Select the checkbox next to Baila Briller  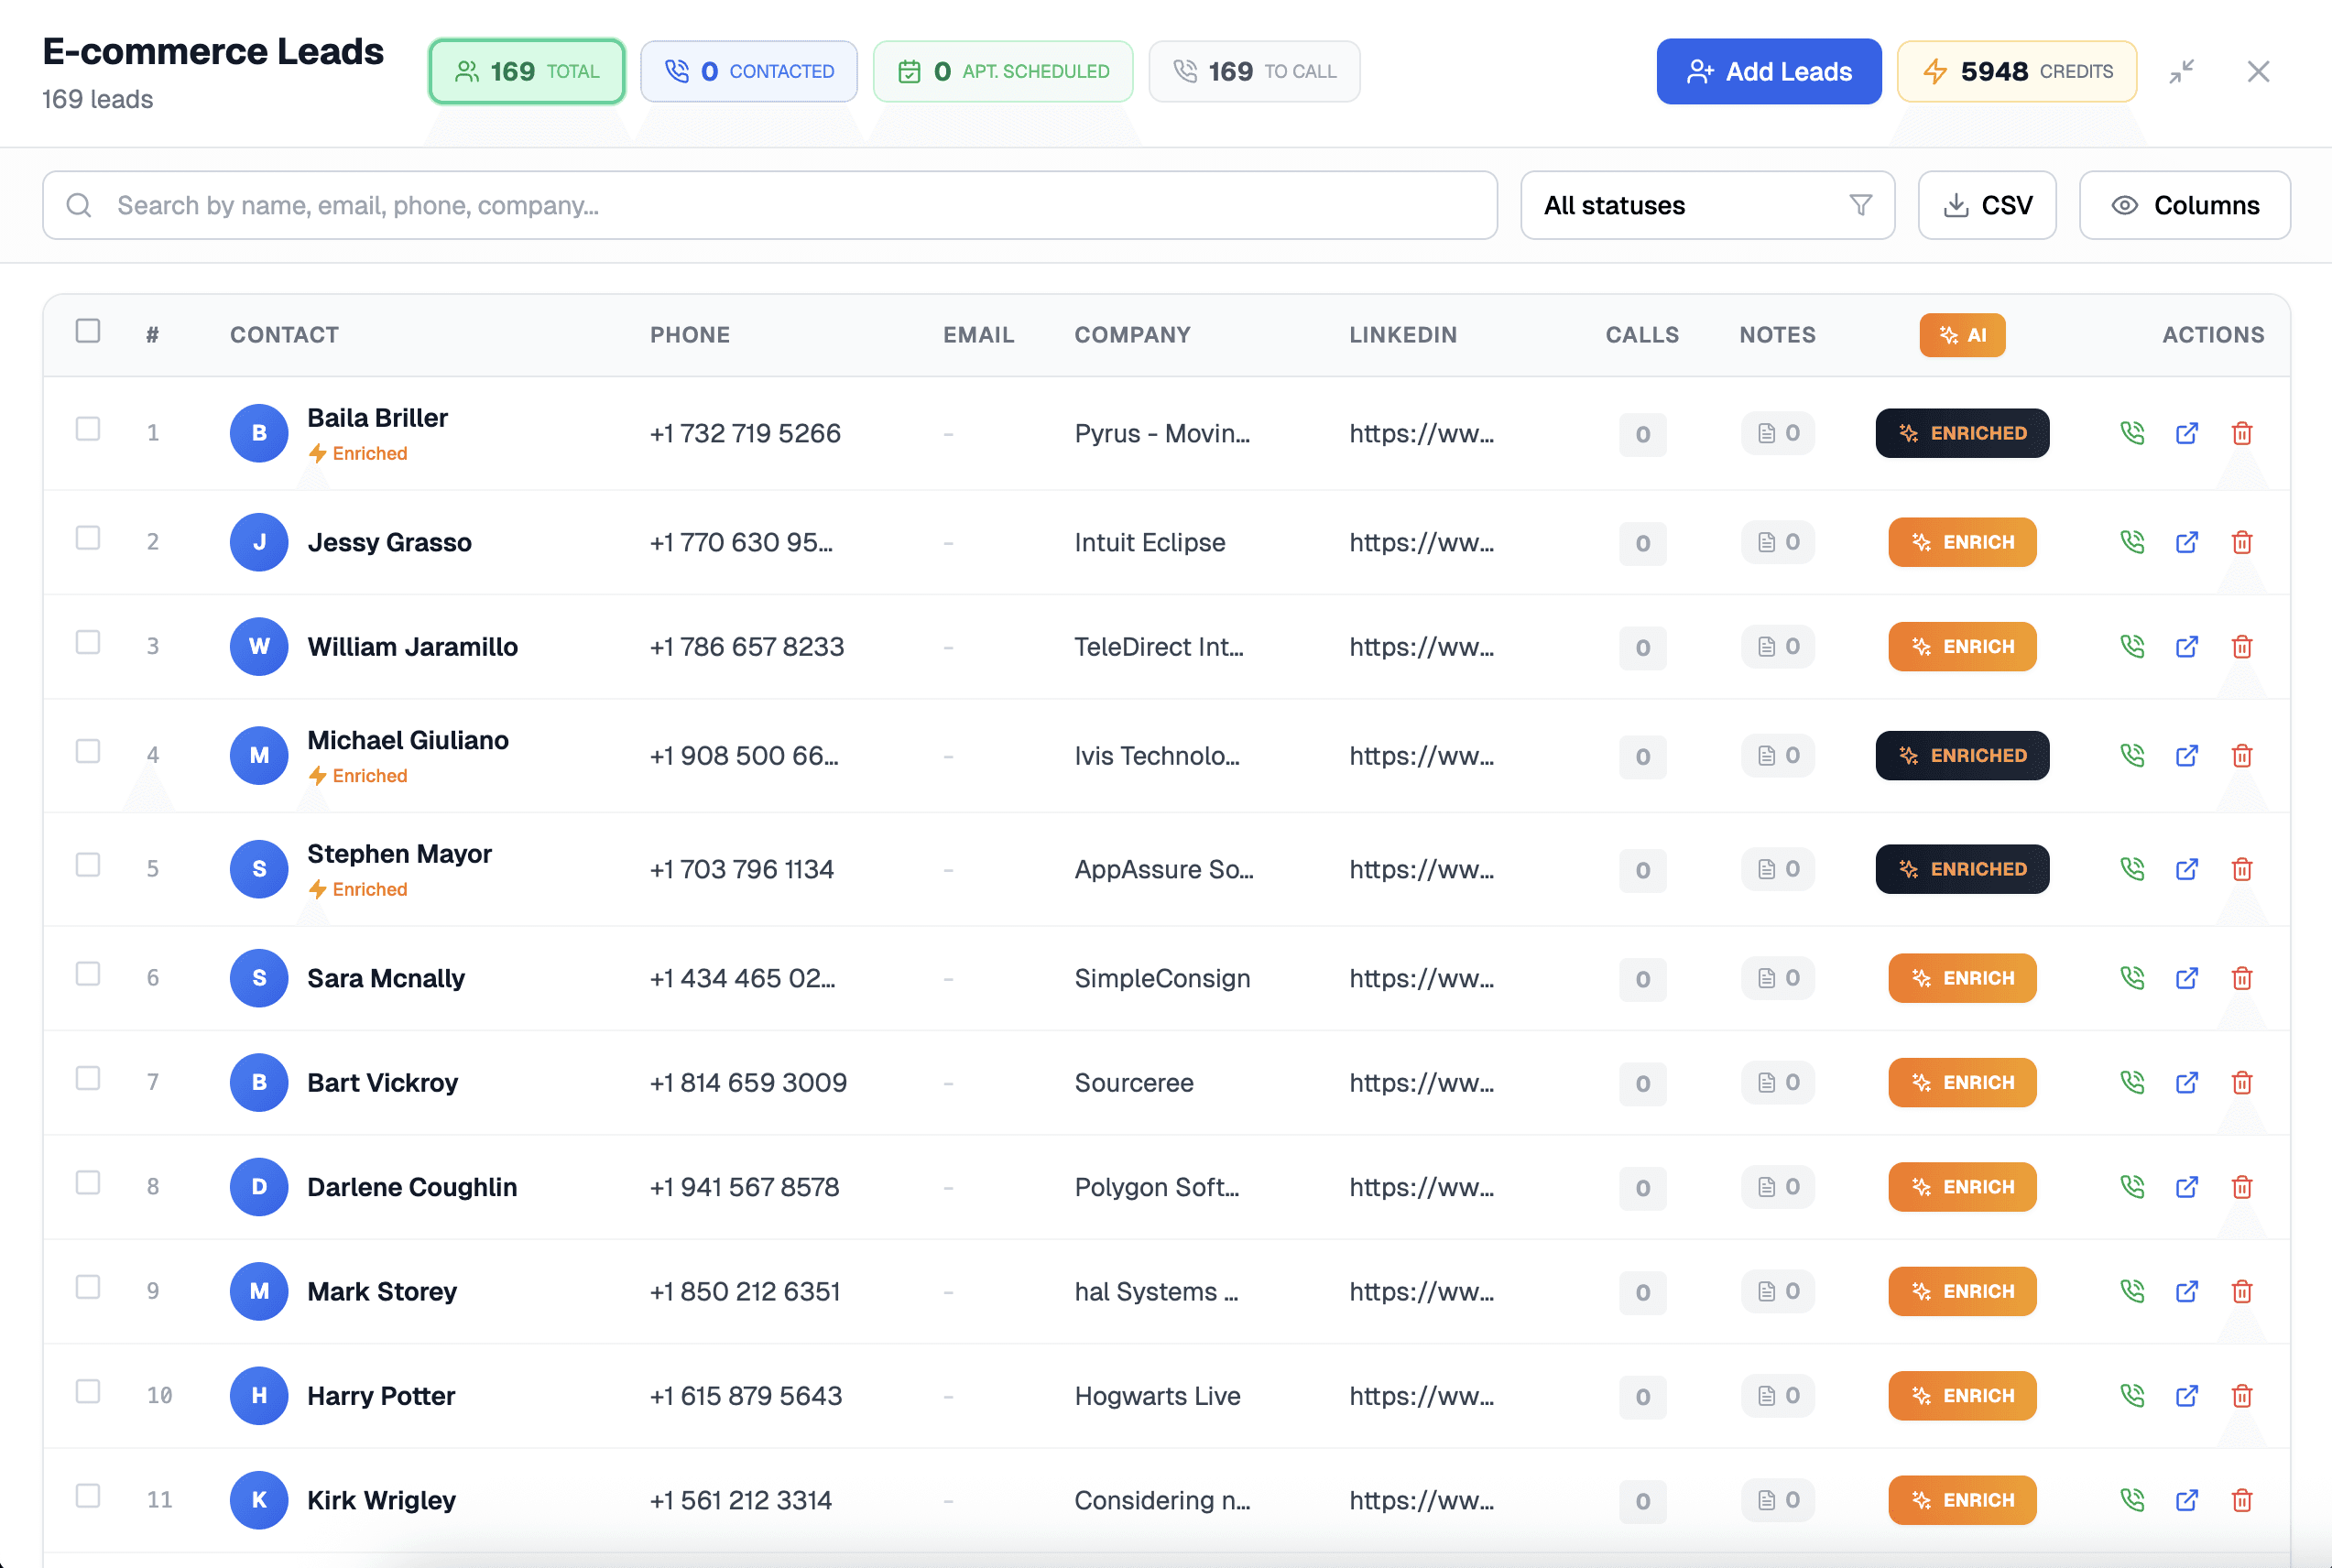point(88,428)
